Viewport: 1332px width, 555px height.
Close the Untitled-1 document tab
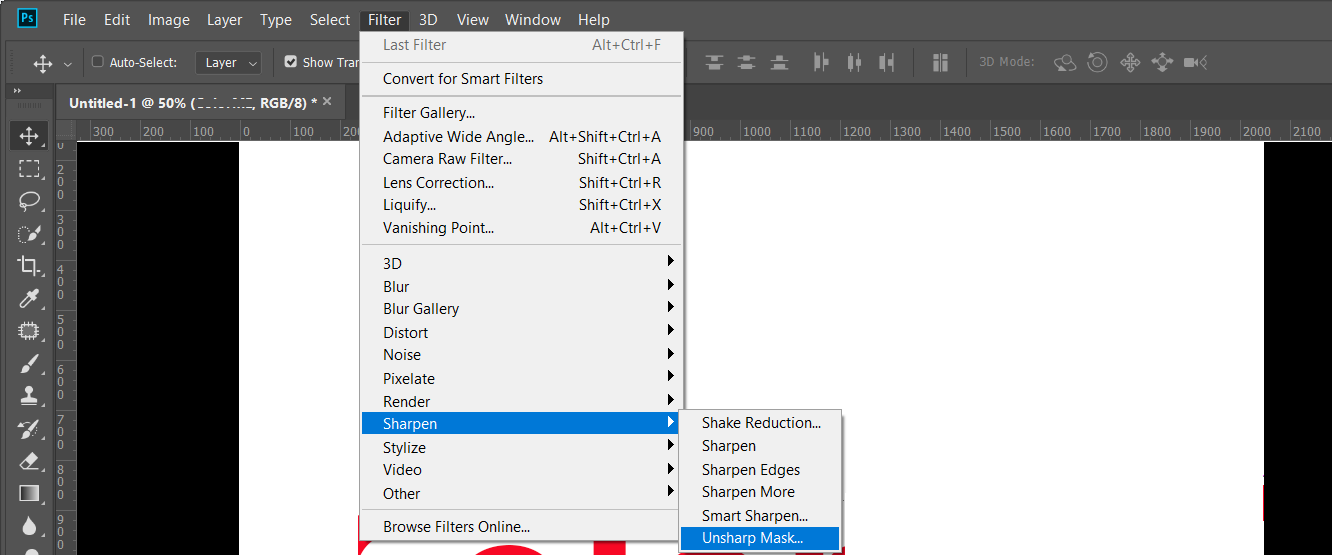[327, 102]
